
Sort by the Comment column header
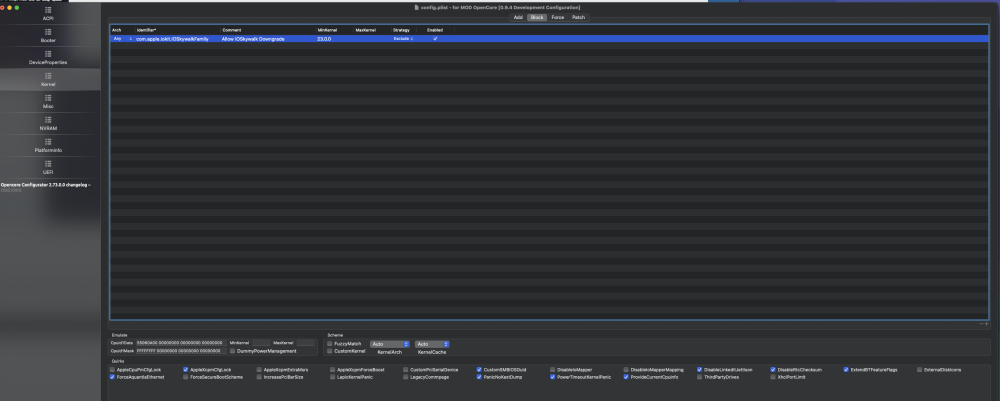pos(268,30)
